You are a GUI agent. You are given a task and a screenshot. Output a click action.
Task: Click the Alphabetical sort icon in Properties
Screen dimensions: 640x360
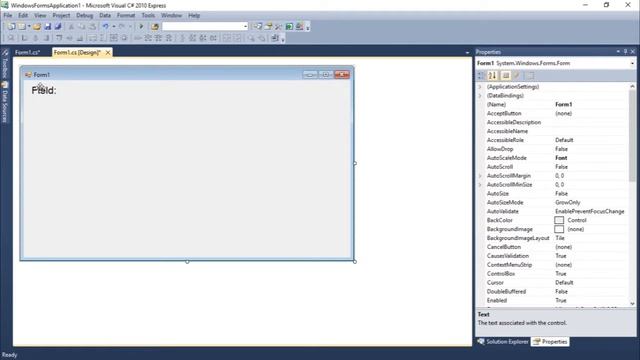[493, 76]
